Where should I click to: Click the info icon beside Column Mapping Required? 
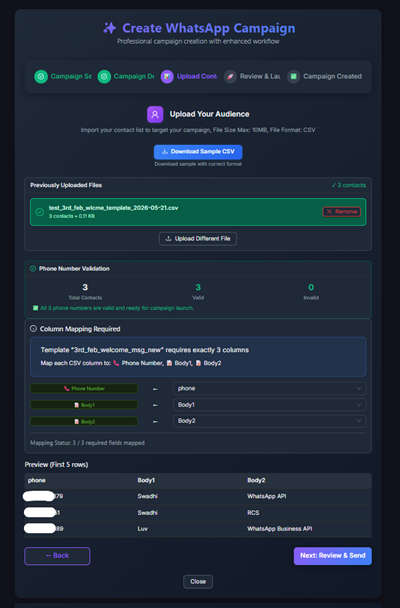pos(33,329)
